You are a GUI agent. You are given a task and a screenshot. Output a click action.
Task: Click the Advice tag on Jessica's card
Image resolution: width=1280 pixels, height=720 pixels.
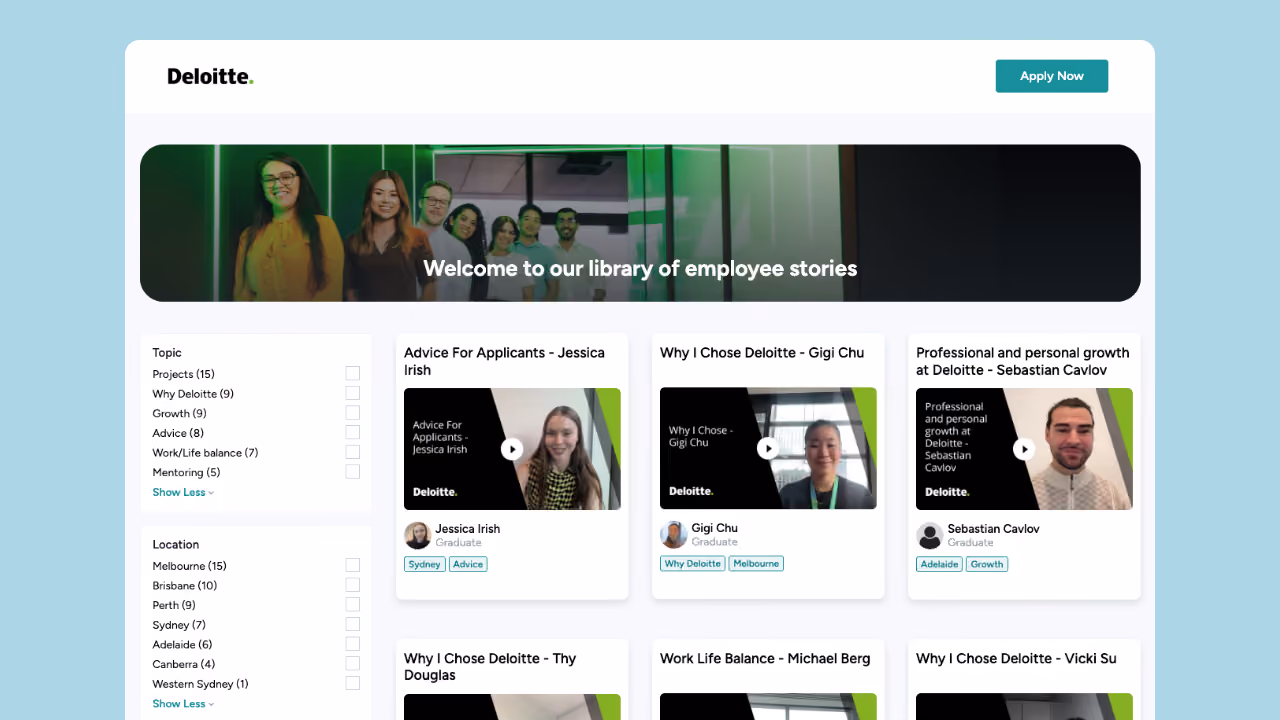[468, 564]
